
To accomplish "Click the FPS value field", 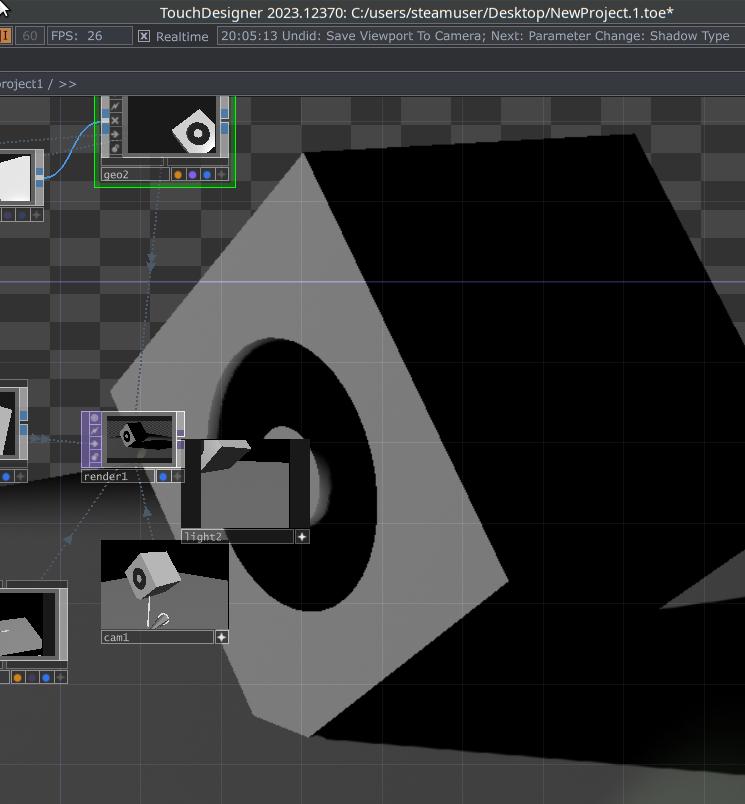I will (90, 36).
